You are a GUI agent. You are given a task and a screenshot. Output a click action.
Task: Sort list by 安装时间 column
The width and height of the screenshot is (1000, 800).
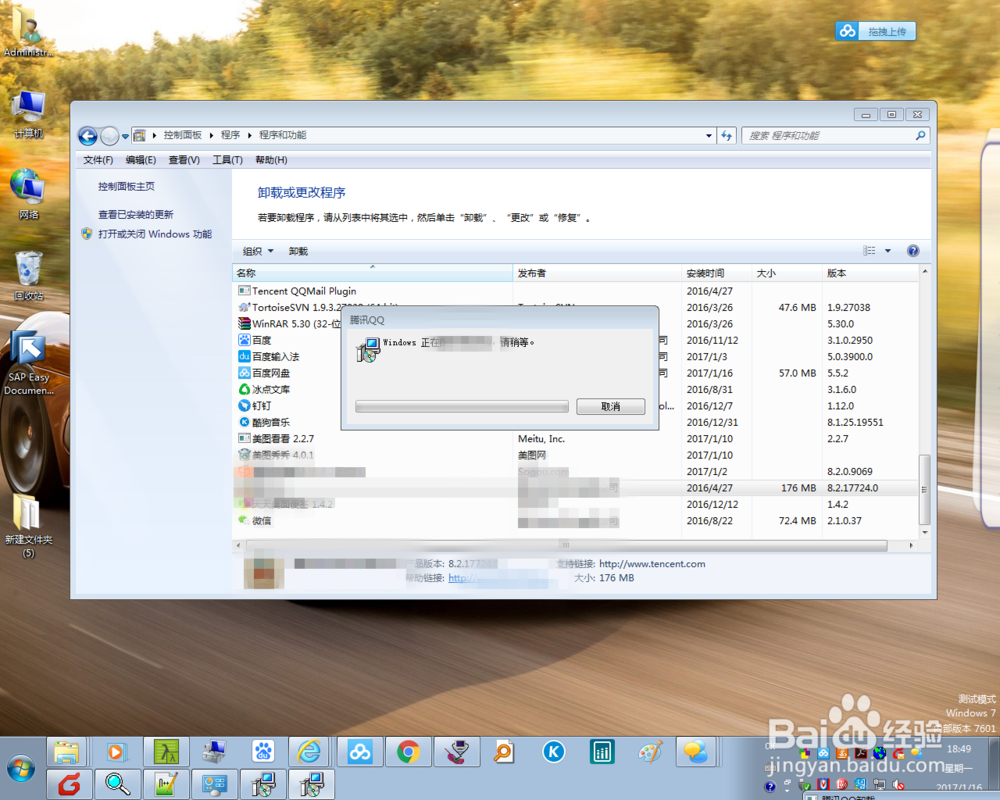717,273
